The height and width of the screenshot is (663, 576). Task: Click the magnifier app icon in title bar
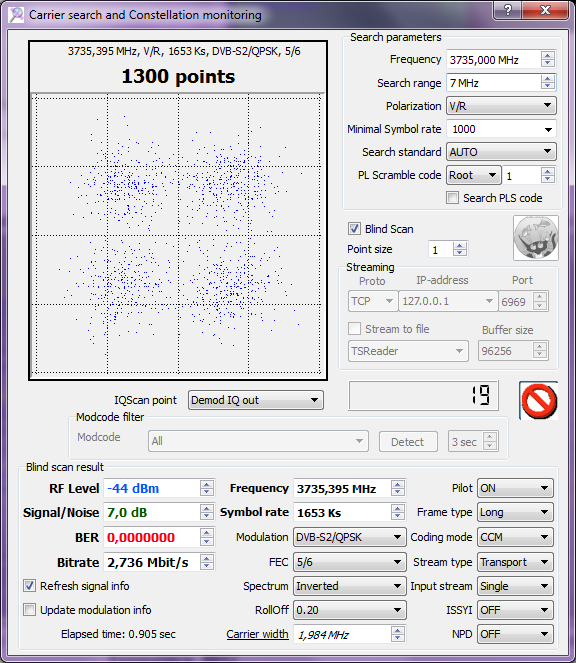pos(16,15)
